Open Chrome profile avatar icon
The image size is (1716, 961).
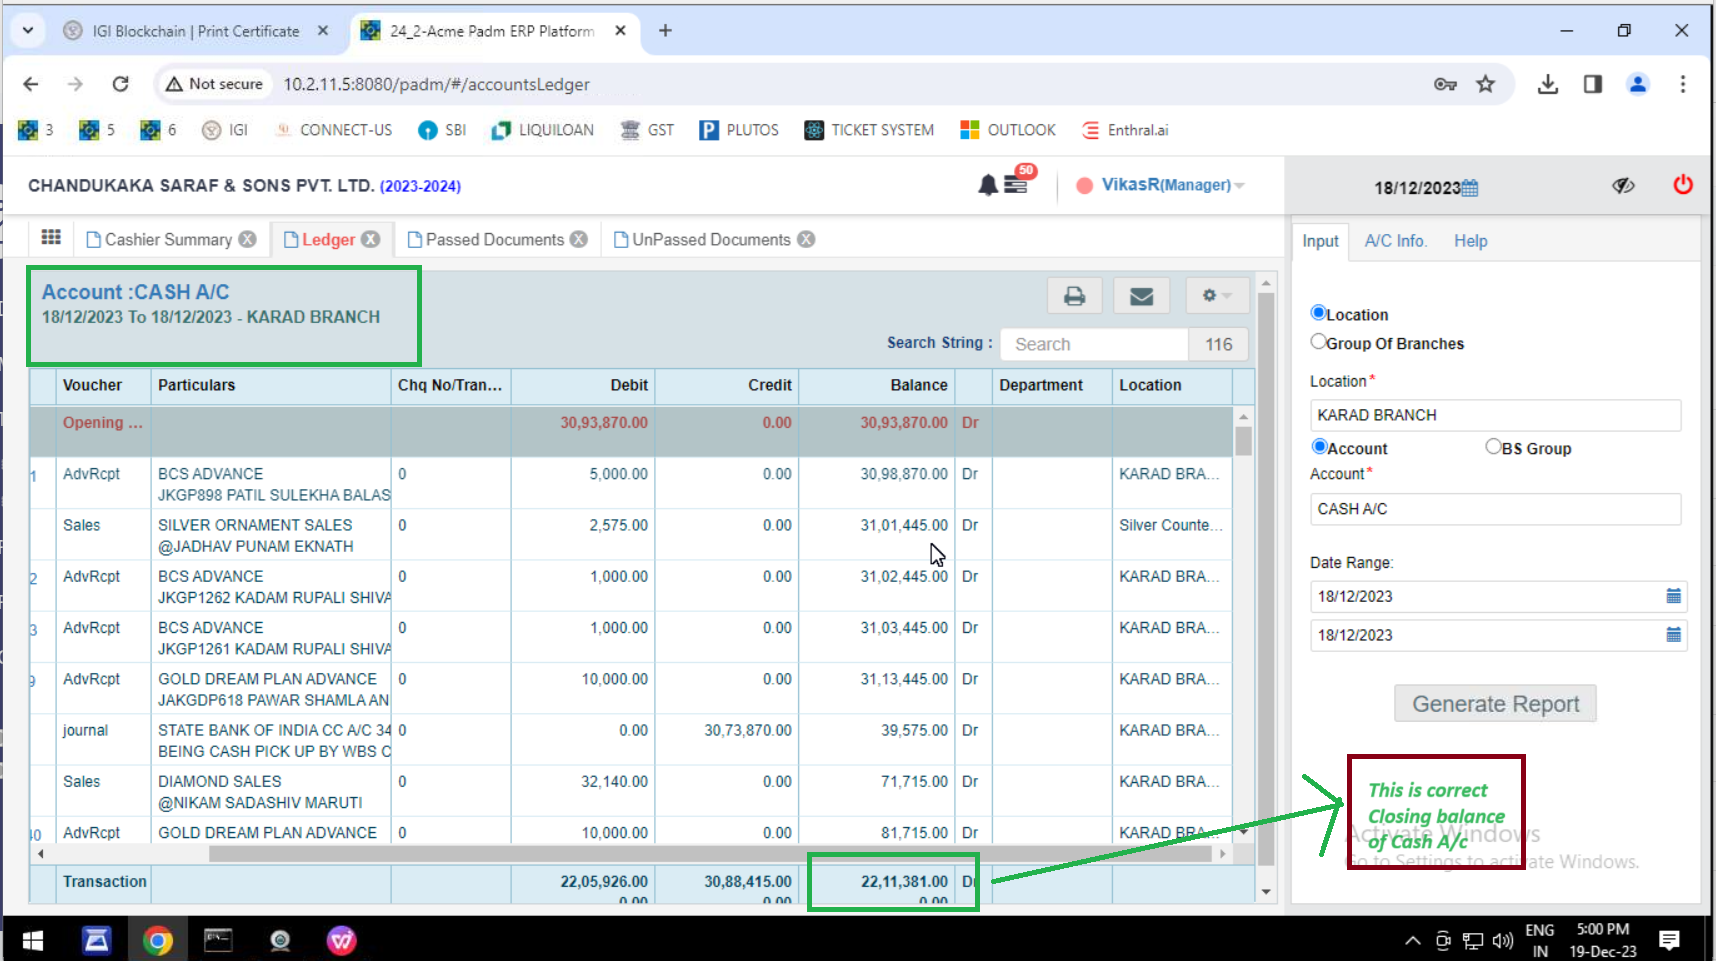click(1637, 84)
